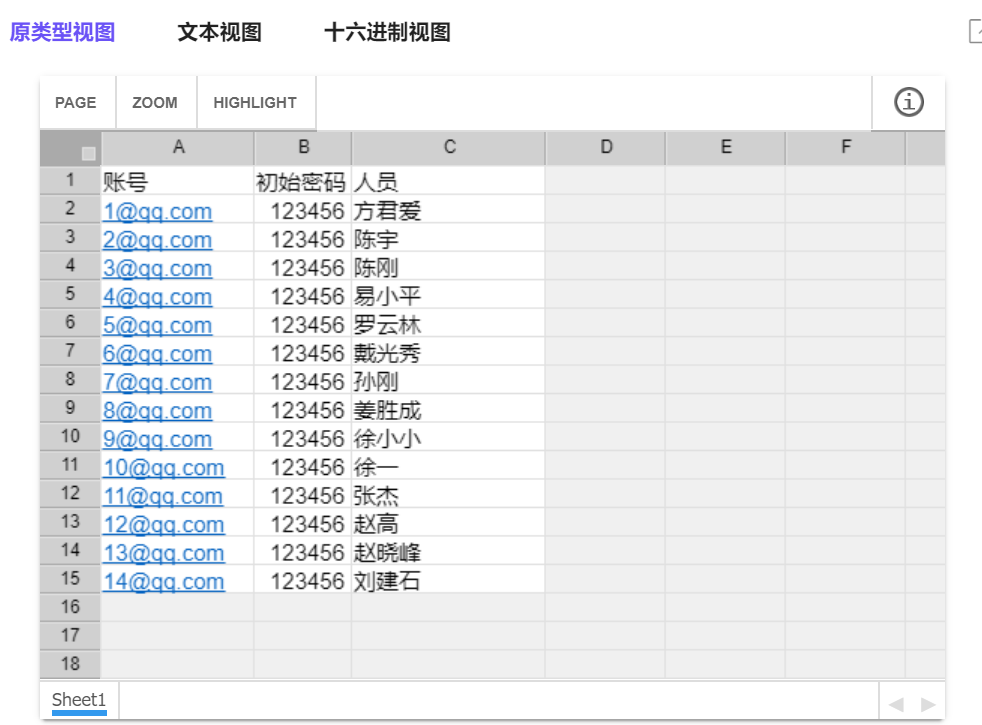Select the cell containing 徐小小
Viewport: 982px width, 725px height.
(x=448, y=438)
